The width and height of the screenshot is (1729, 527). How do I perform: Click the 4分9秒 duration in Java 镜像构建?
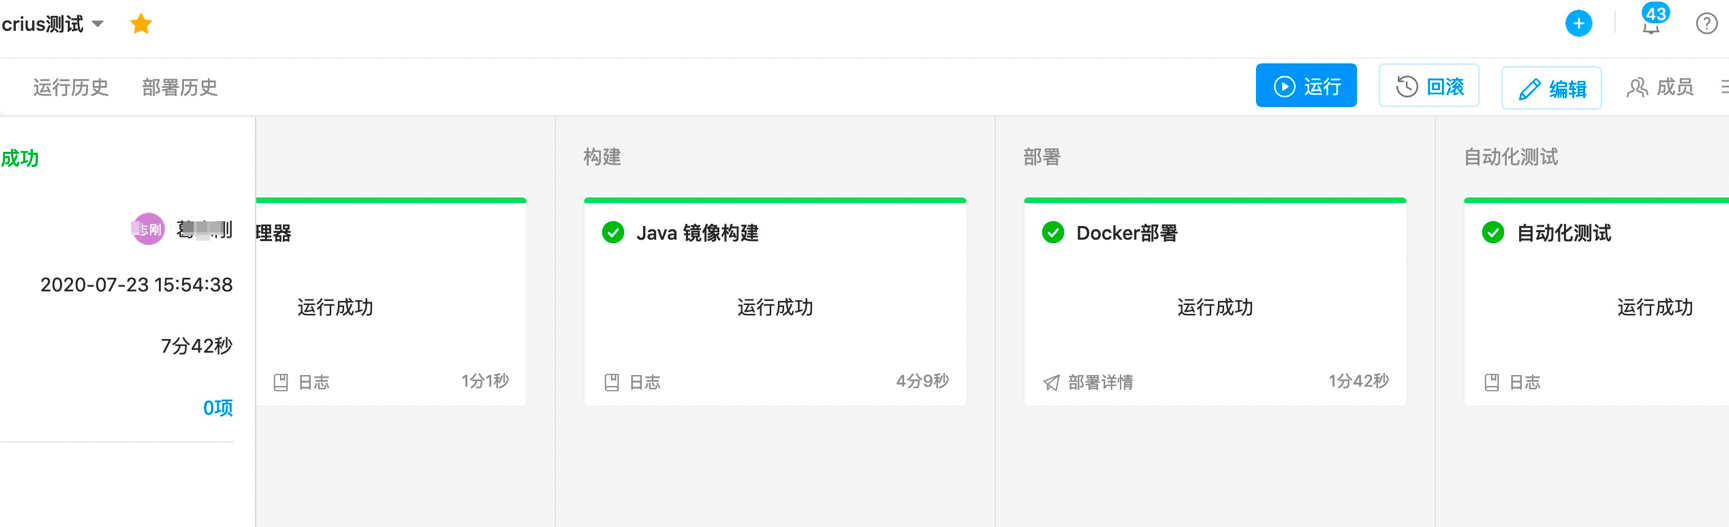coord(922,381)
